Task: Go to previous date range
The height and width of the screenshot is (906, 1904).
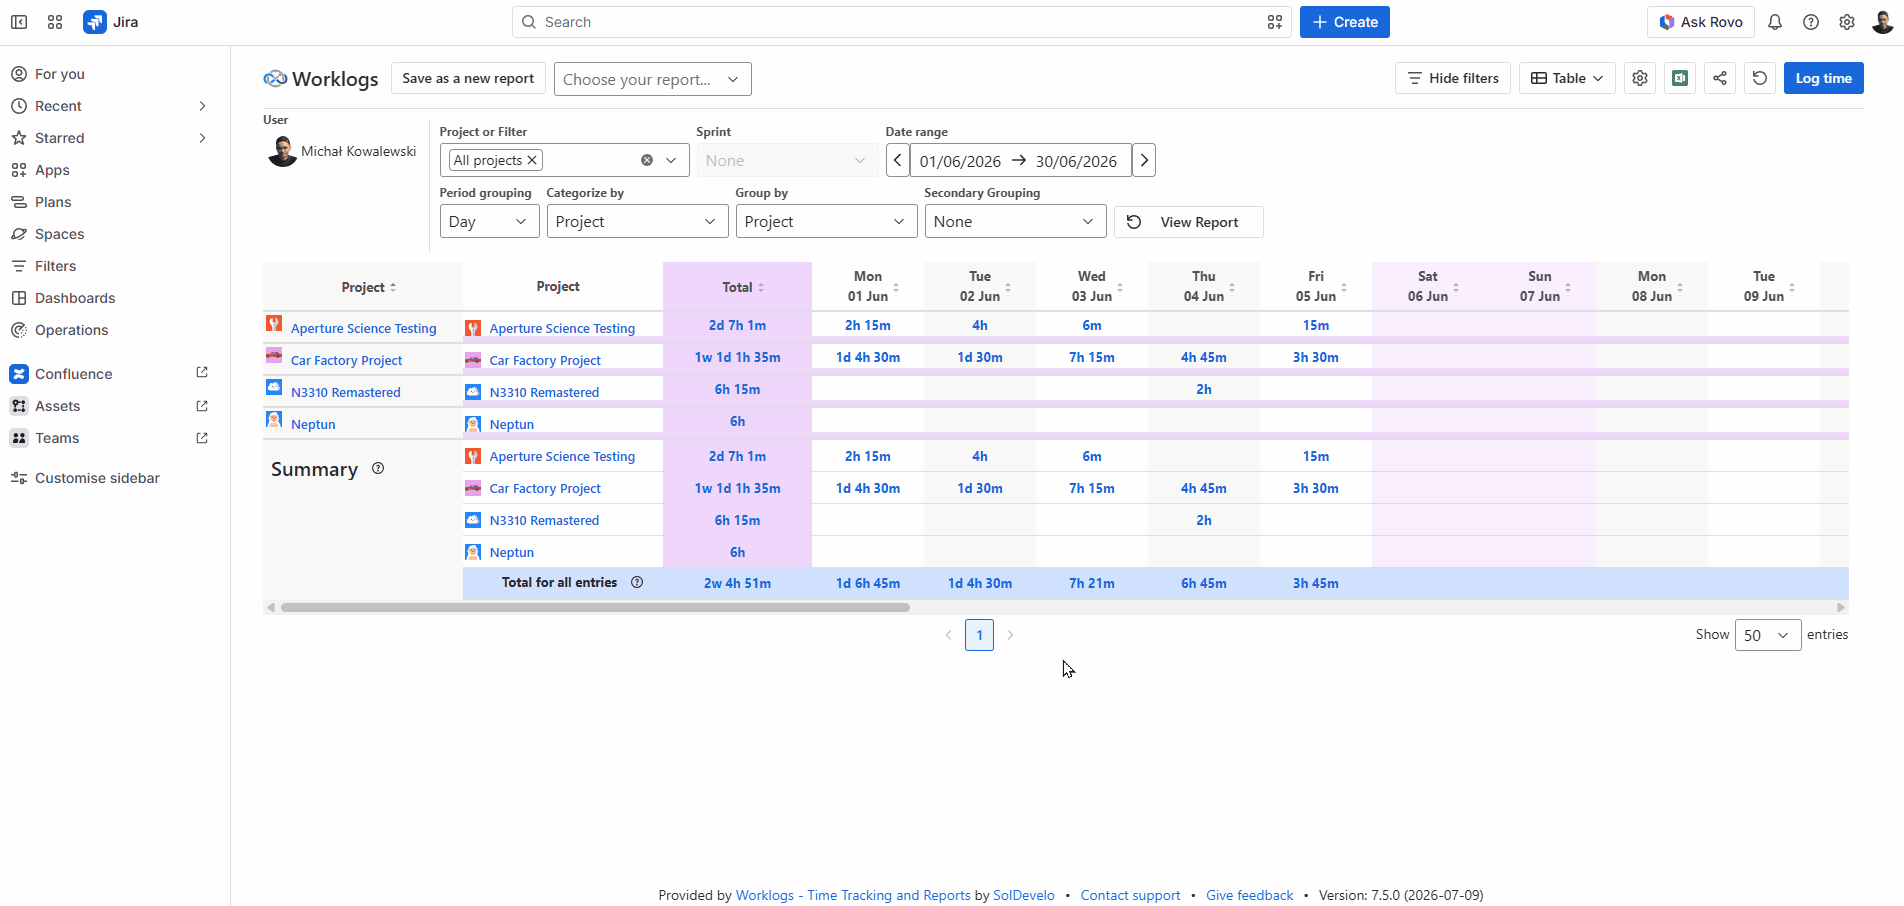Action: coord(898,160)
